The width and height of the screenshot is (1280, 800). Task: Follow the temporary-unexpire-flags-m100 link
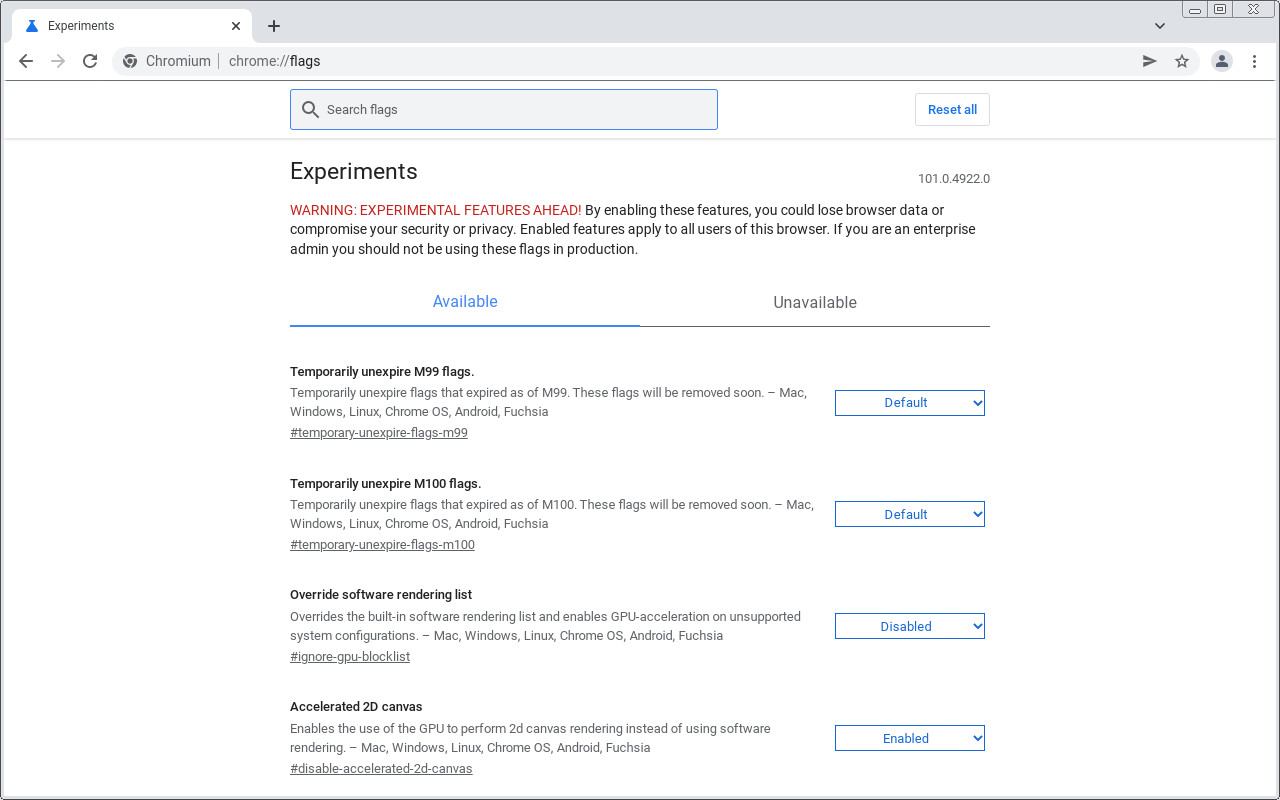[x=382, y=544]
